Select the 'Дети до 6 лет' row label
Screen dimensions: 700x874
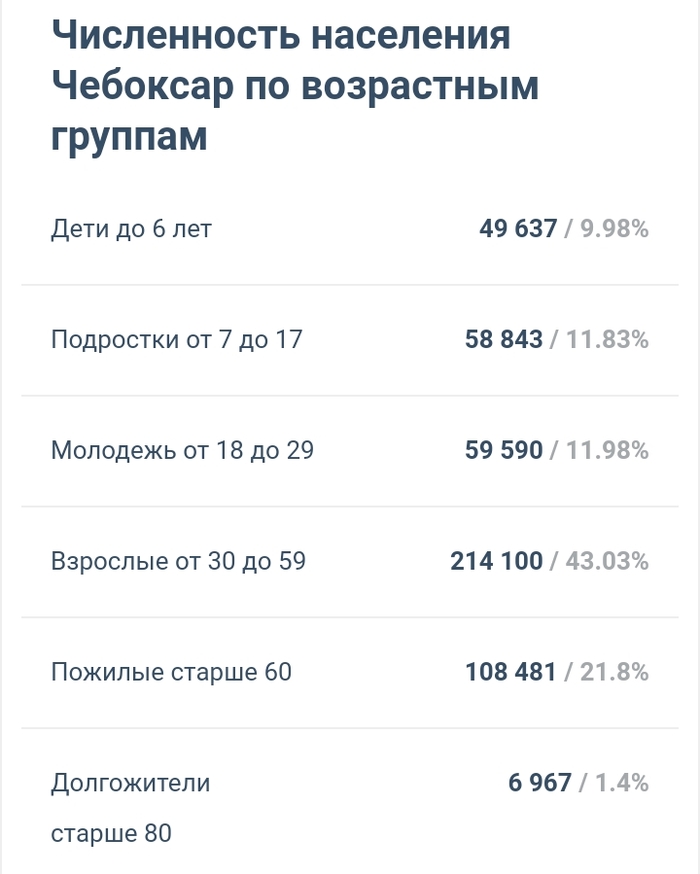pos(131,229)
